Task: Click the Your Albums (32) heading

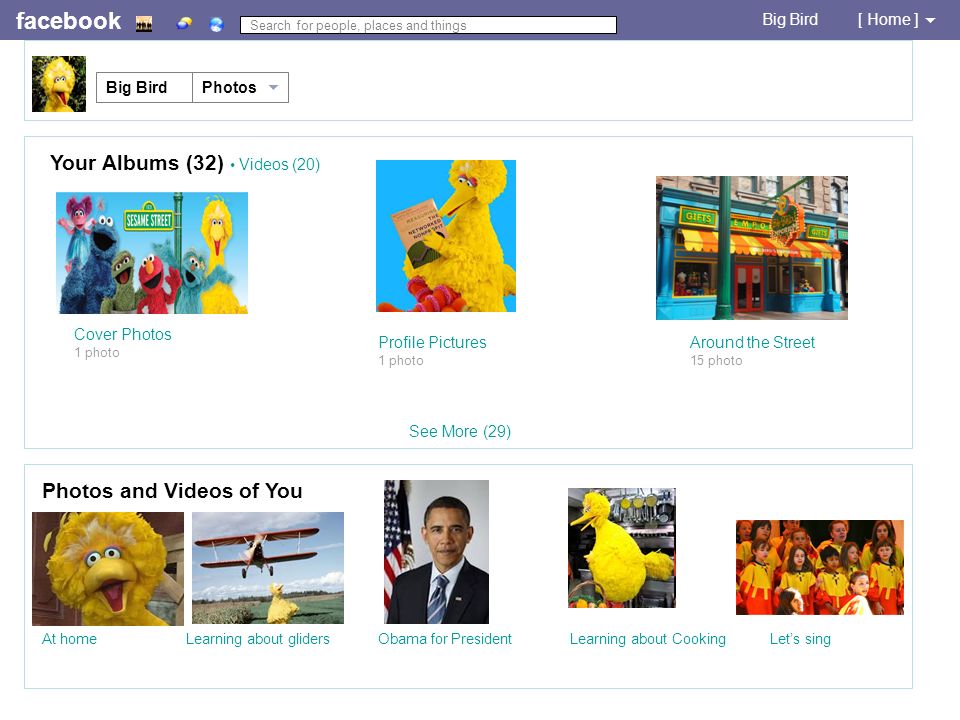Action: click(x=137, y=163)
